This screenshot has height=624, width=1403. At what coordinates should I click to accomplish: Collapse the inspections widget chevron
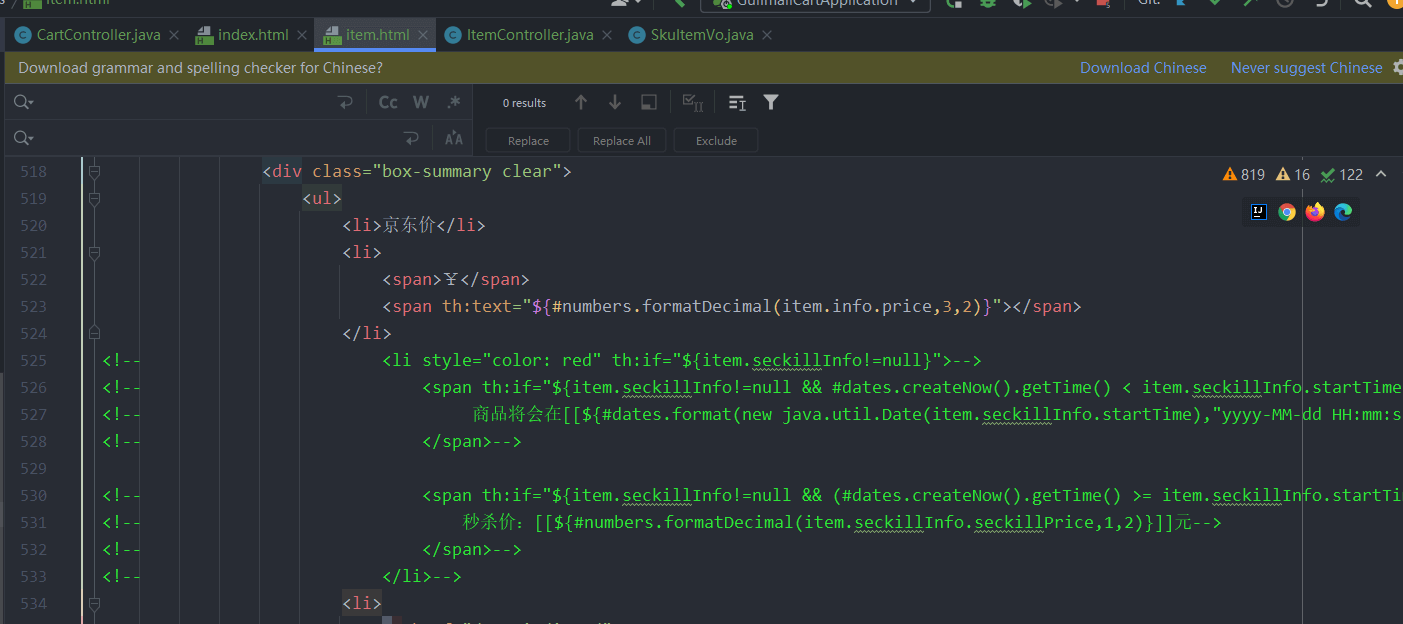(x=1381, y=174)
